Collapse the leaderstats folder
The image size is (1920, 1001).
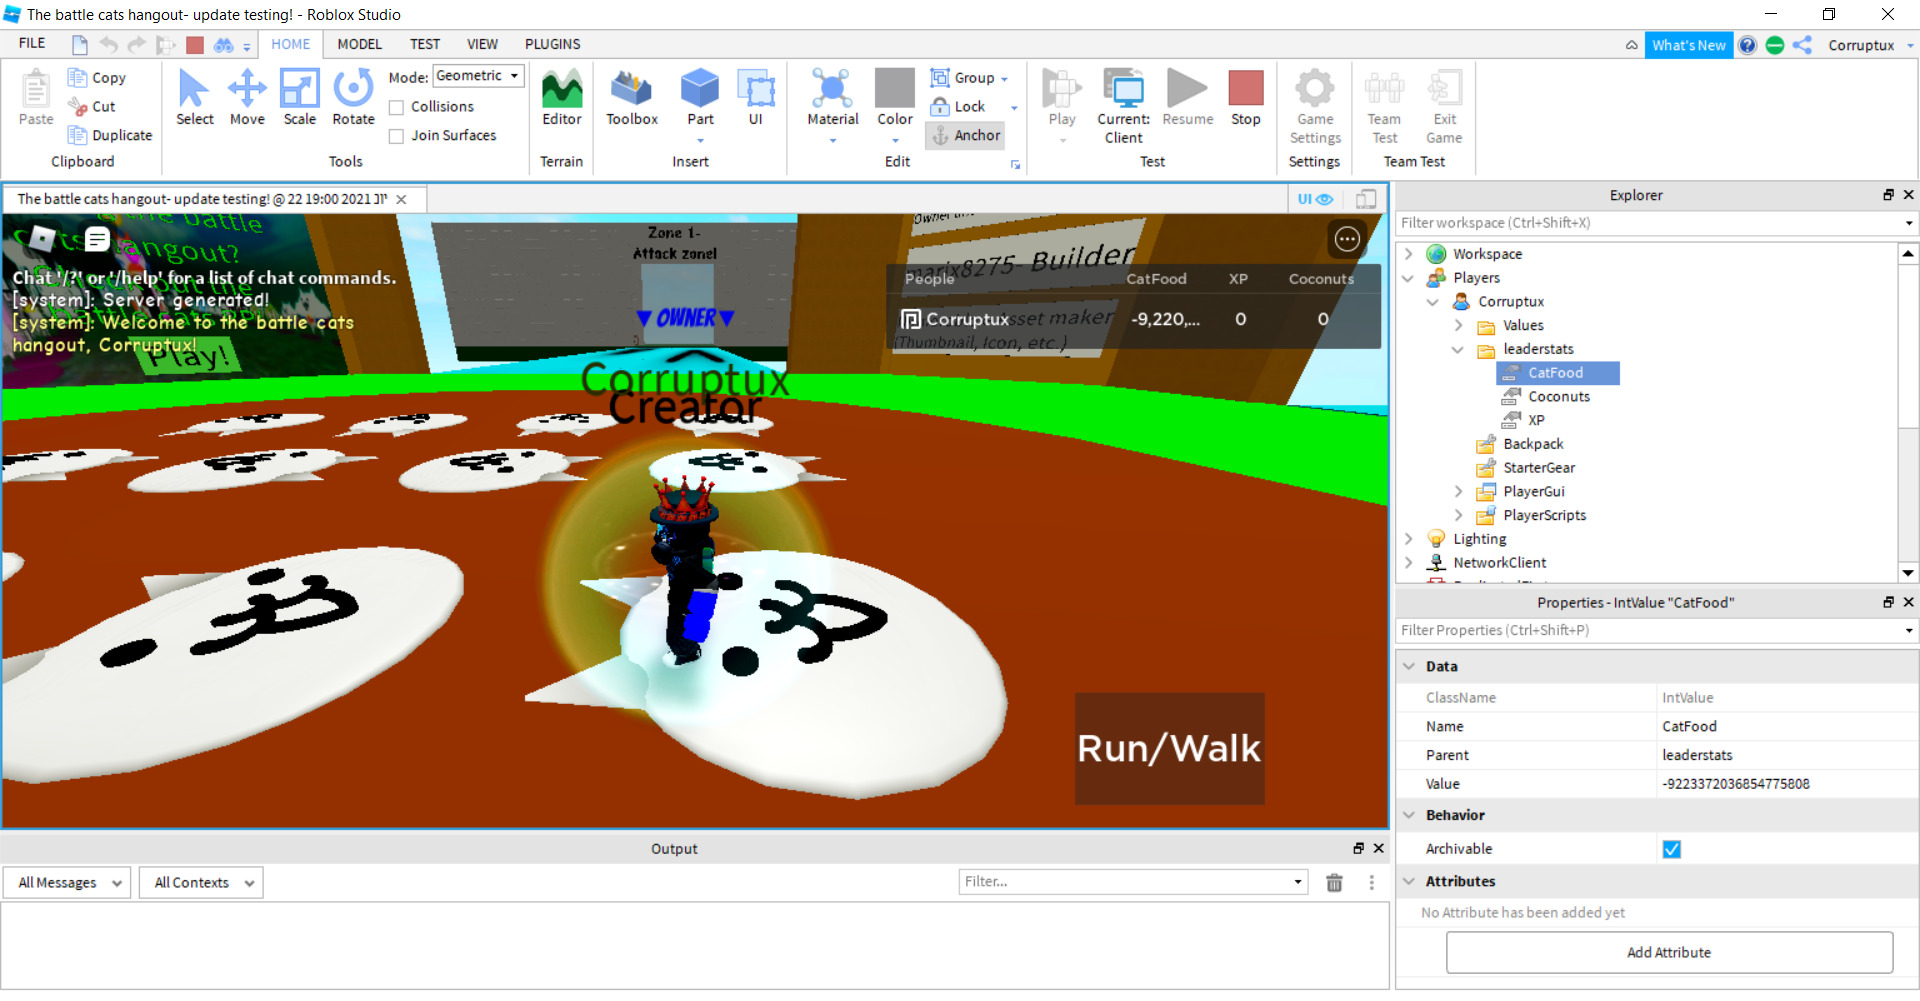[1458, 349]
